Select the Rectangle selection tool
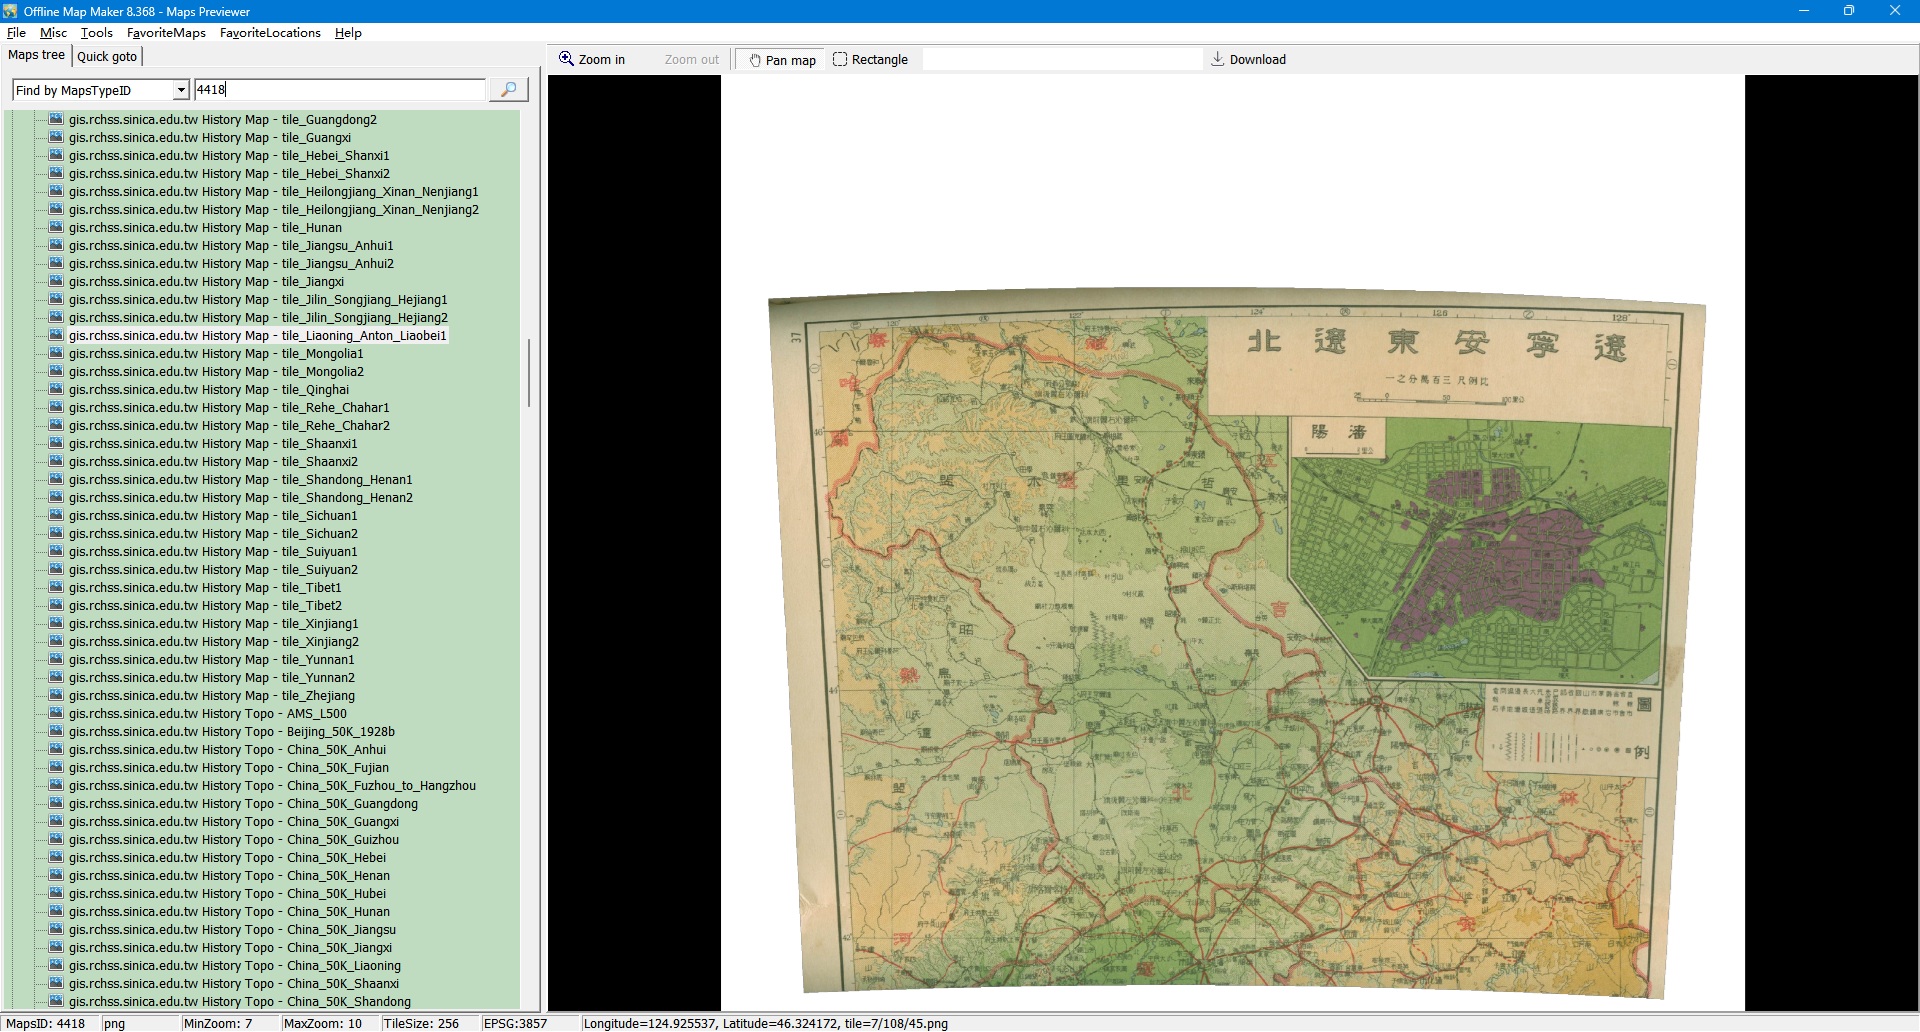 tap(870, 60)
